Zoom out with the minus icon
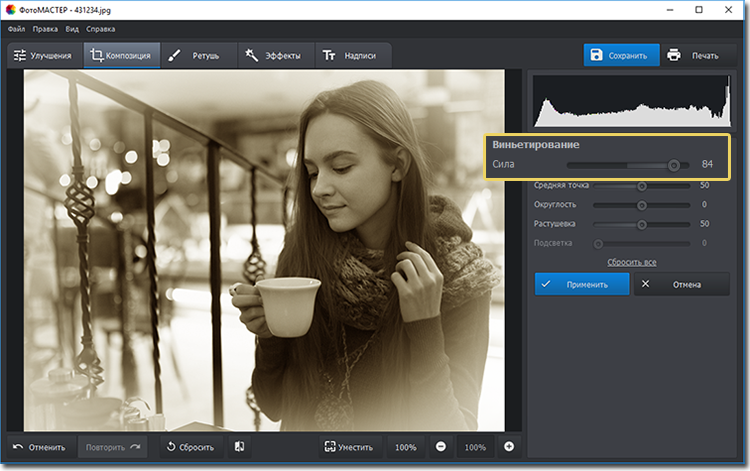Image resolution: width=750 pixels, height=471 pixels. (x=441, y=447)
